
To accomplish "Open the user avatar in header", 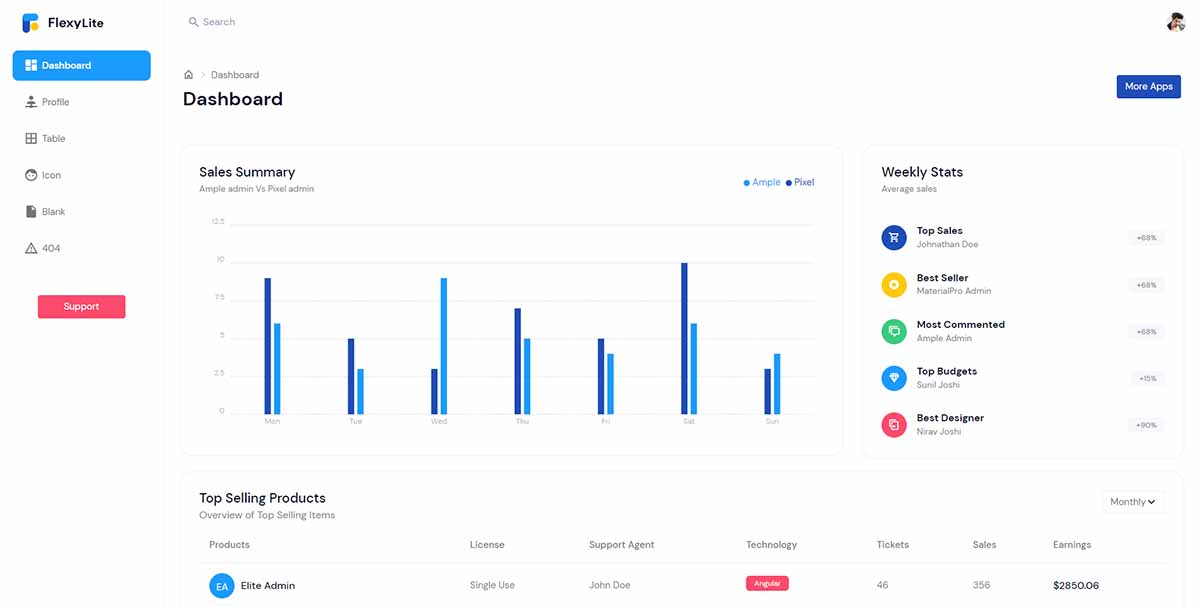I will pos(1175,22).
